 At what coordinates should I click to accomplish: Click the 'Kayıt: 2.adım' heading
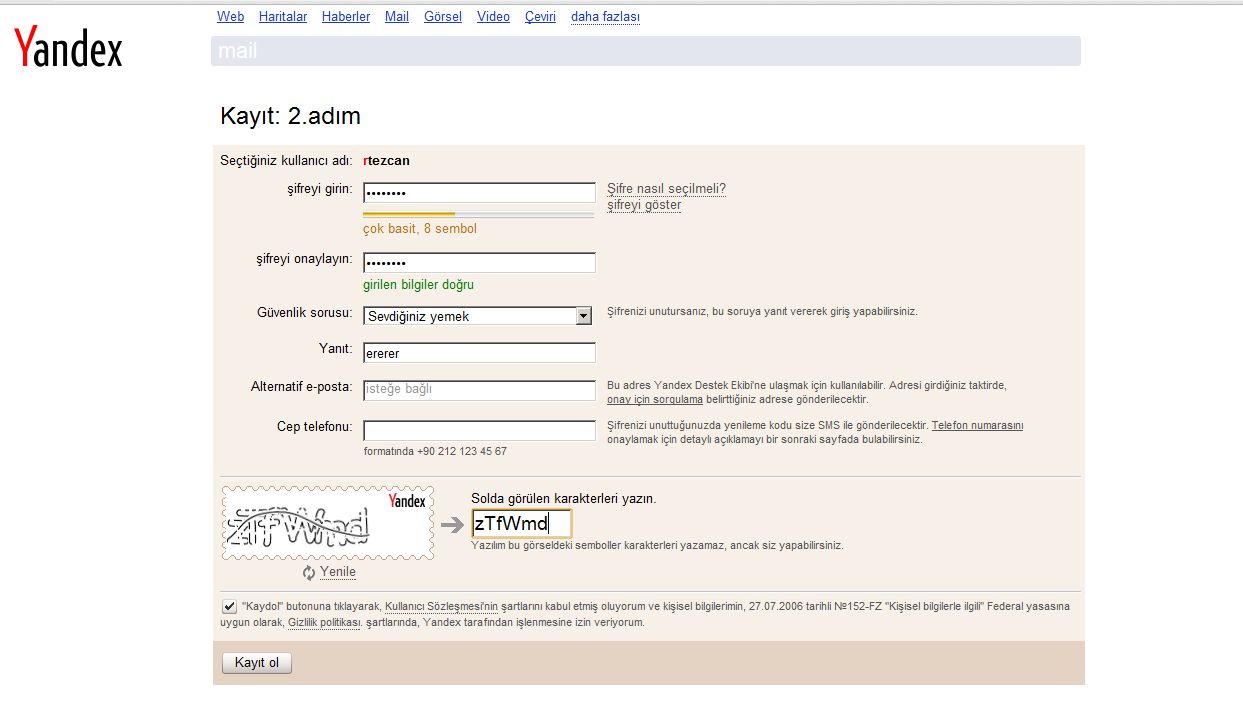pos(290,116)
